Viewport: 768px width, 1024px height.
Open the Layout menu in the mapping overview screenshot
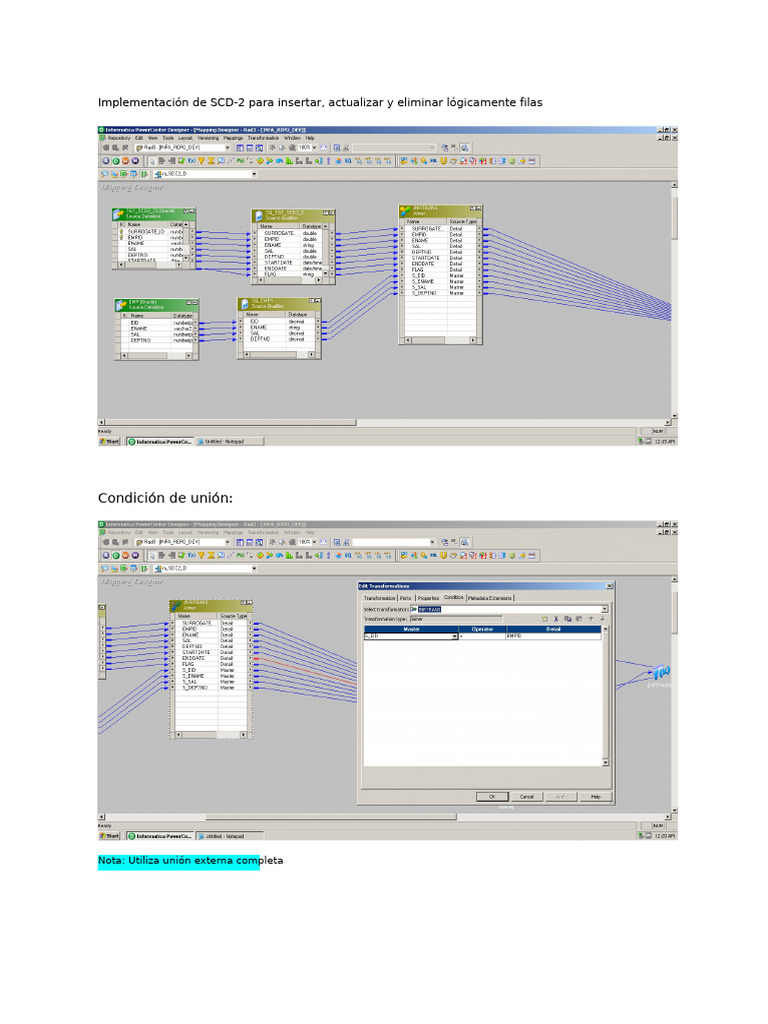[x=185, y=138]
